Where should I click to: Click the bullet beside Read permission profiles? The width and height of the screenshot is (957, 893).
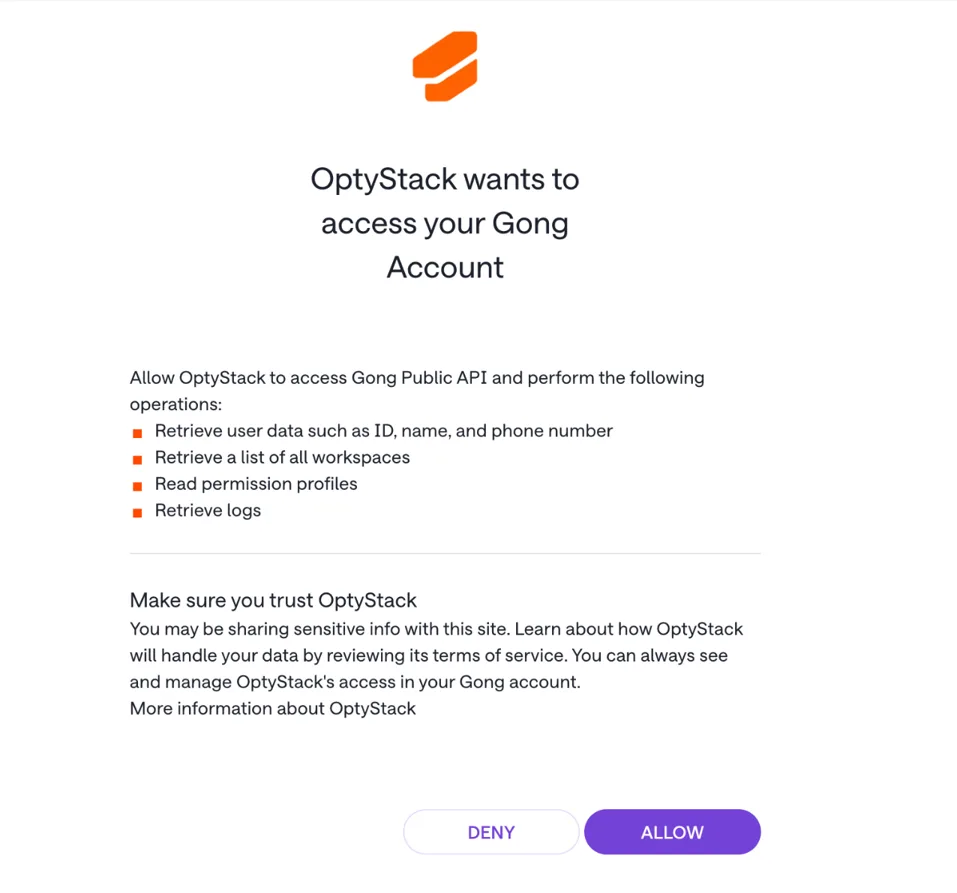pos(137,486)
